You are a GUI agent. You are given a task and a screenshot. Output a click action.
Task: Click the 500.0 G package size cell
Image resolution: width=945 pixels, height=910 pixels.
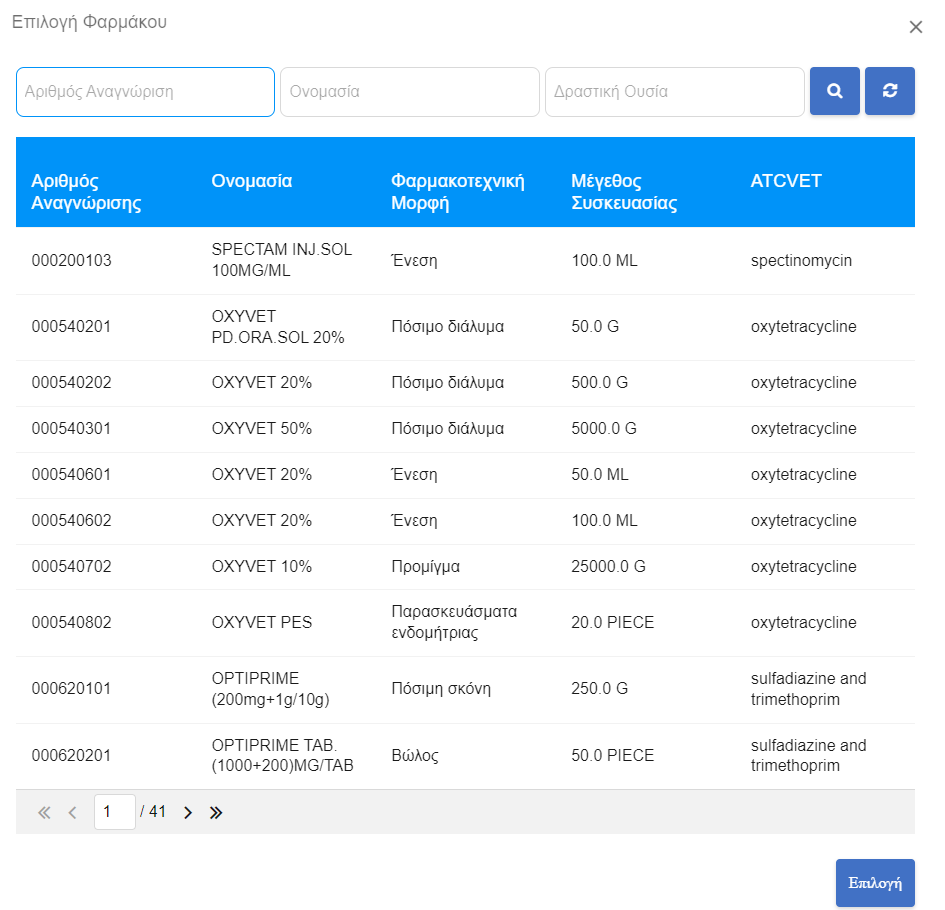[x=599, y=383]
